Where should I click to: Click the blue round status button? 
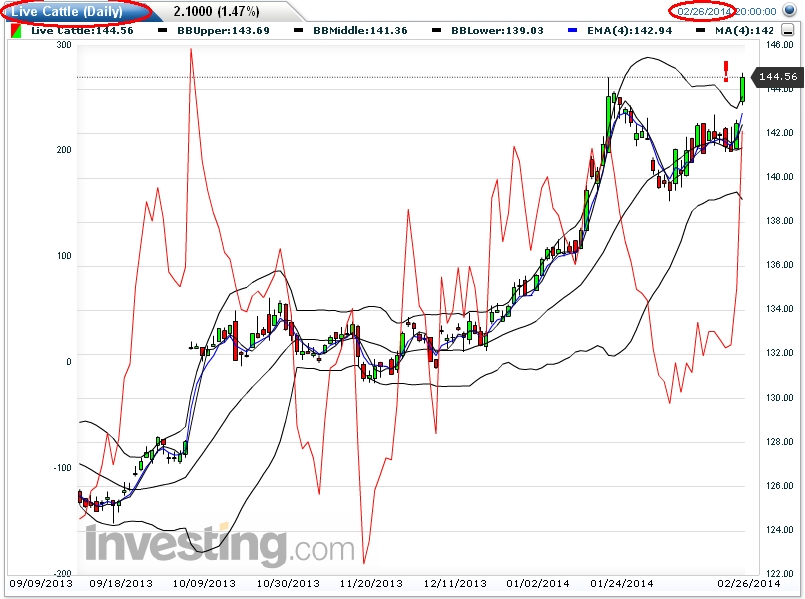[x=789, y=10]
